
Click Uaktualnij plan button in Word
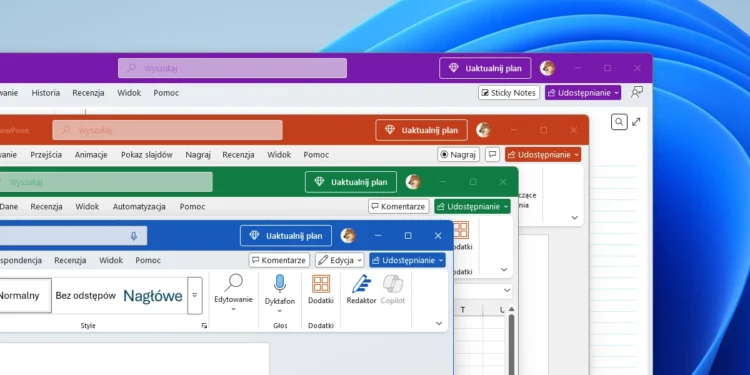pyautogui.click(x=286, y=235)
